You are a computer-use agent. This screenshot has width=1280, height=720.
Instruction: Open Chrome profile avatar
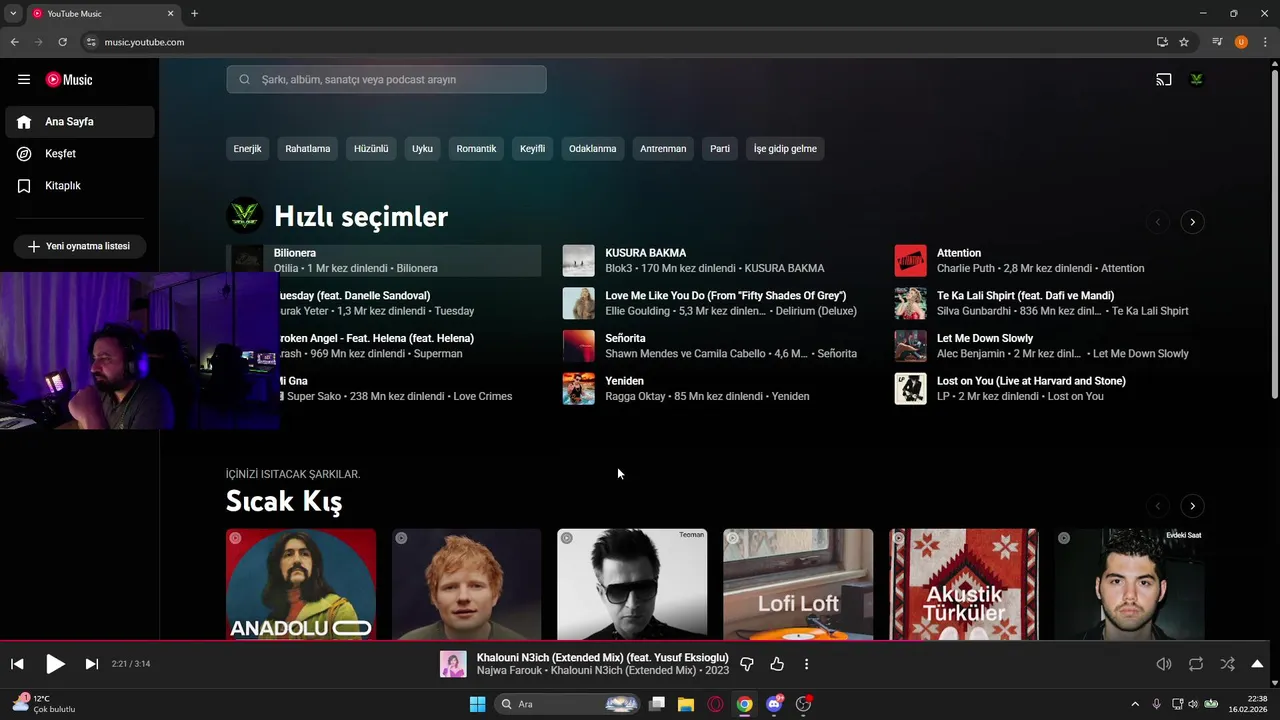click(1241, 42)
